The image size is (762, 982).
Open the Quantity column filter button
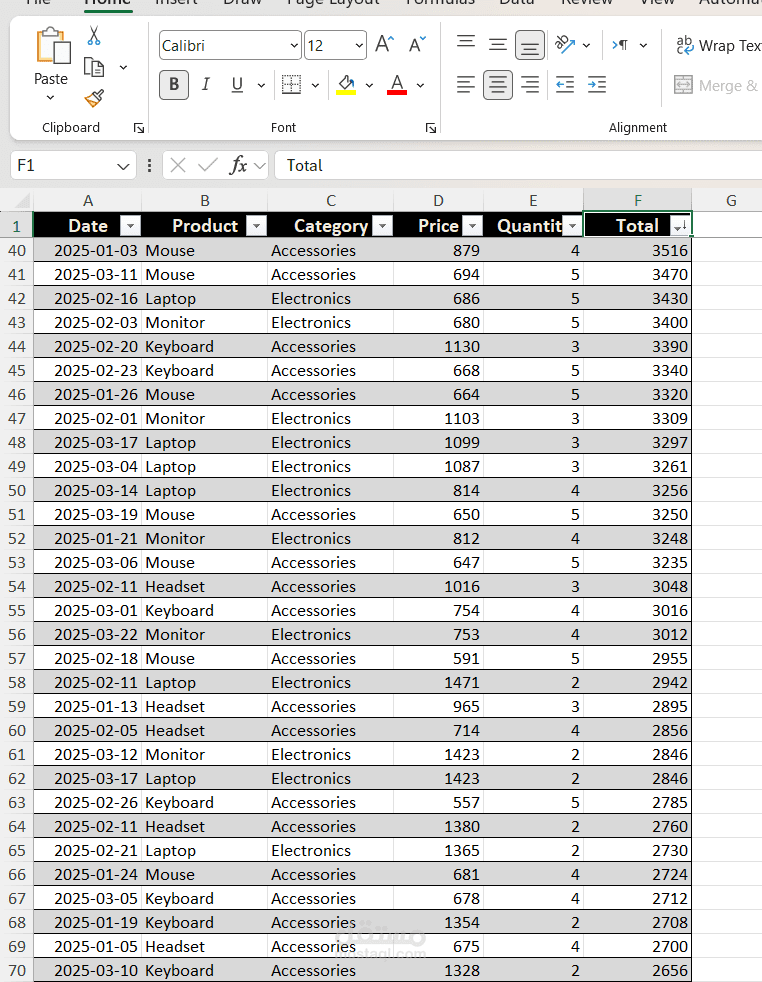tap(572, 225)
